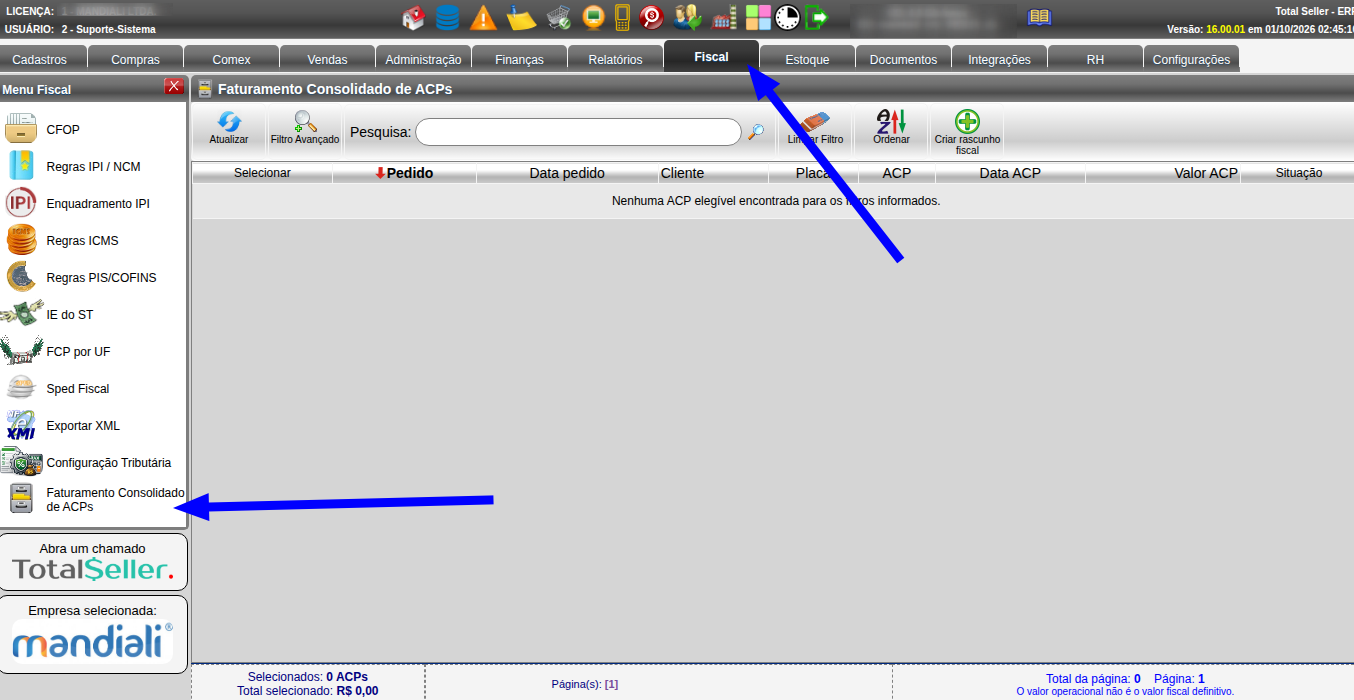Image resolution: width=1354 pixels, height=700 pixels.
Task: Click the clock icon in top bar
Action: pyautogui.click(x=788, y=17)
